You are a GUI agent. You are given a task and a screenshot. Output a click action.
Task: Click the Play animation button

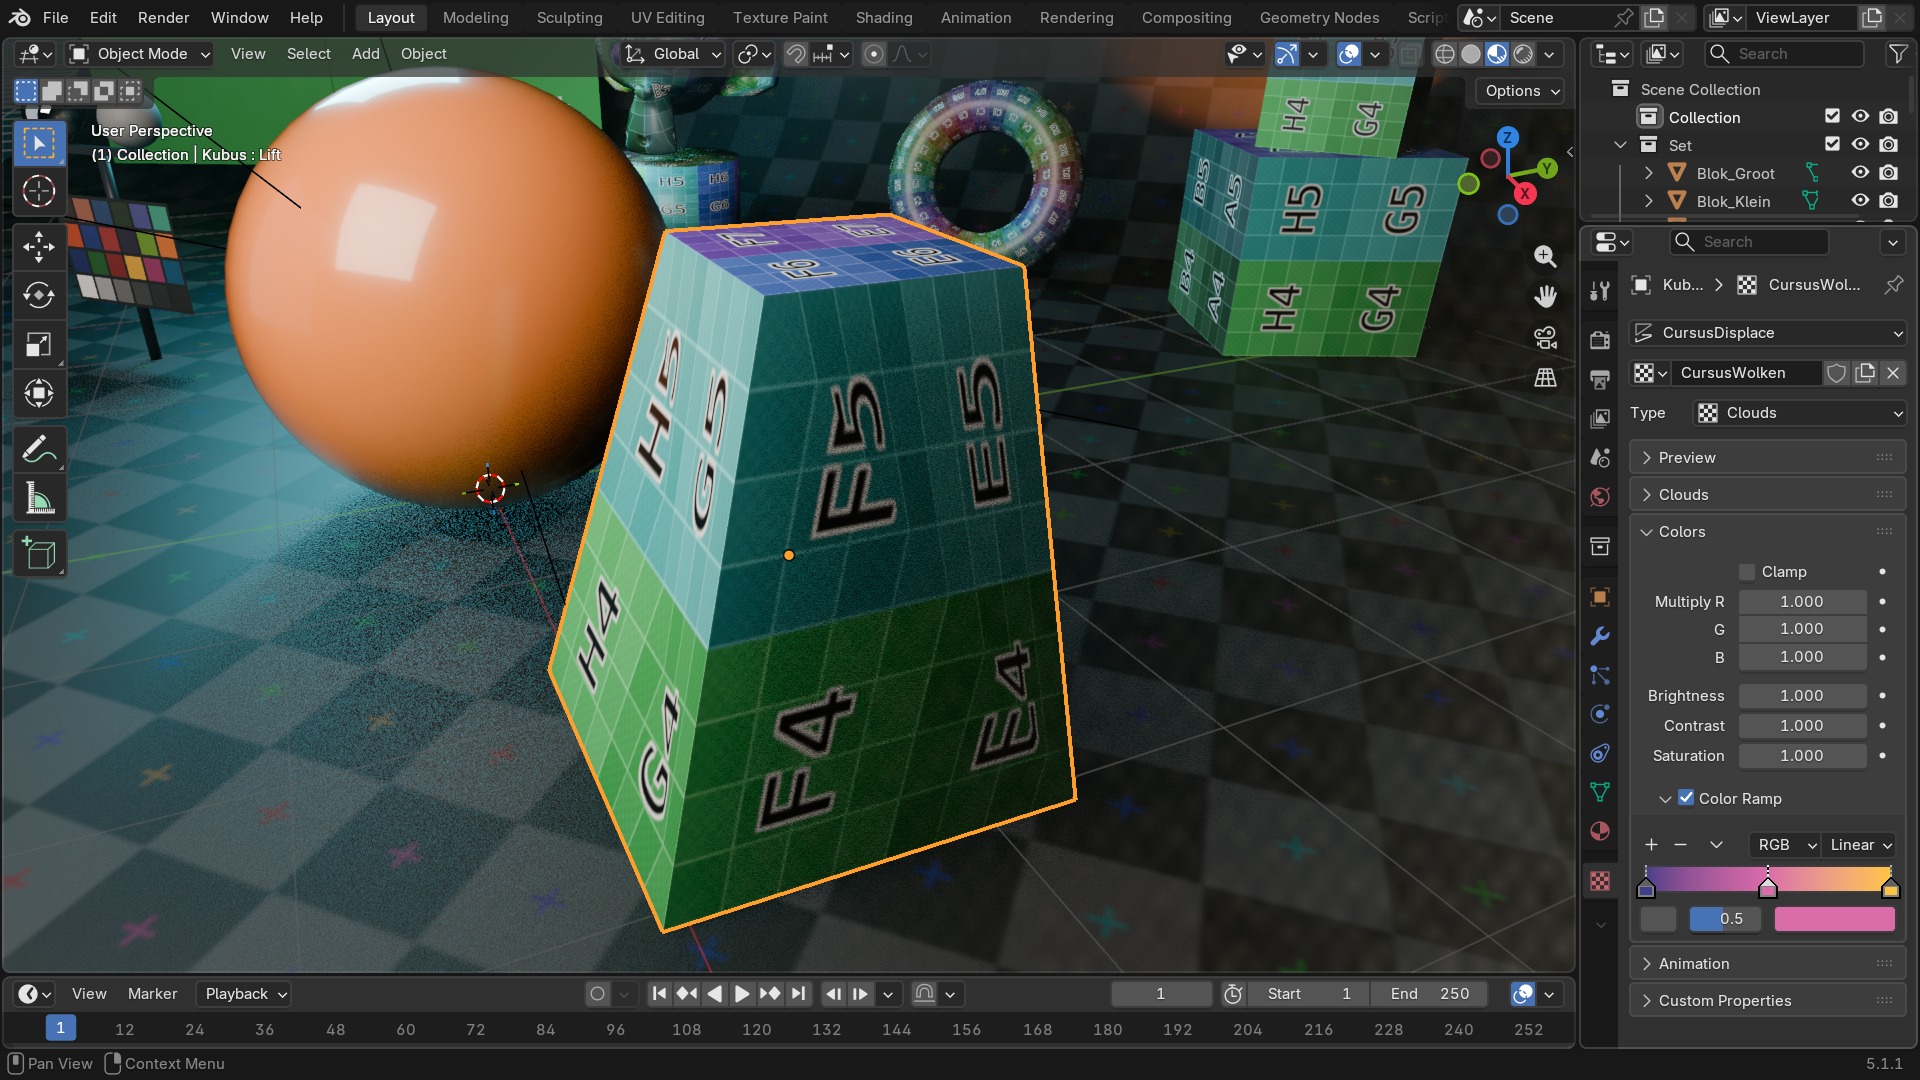741,994
